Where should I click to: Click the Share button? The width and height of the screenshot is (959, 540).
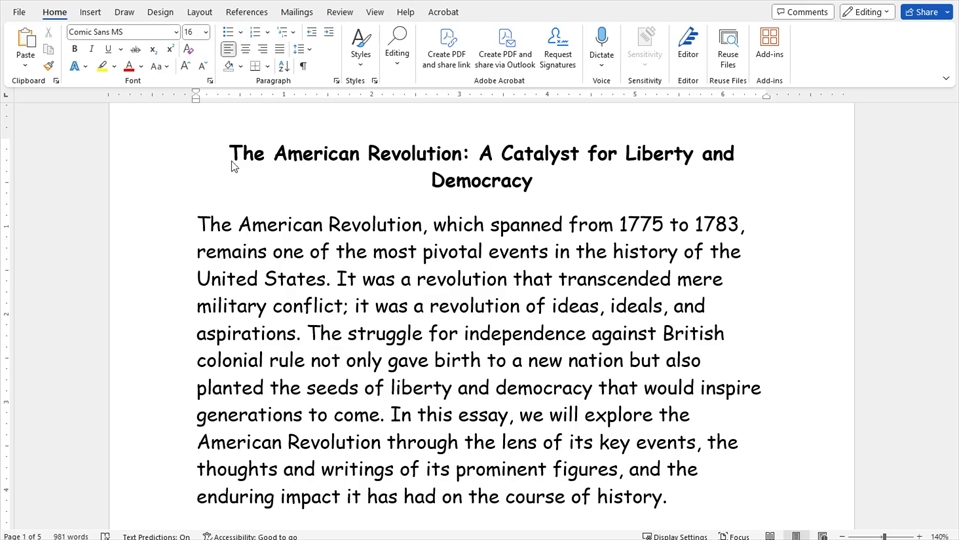926,12
